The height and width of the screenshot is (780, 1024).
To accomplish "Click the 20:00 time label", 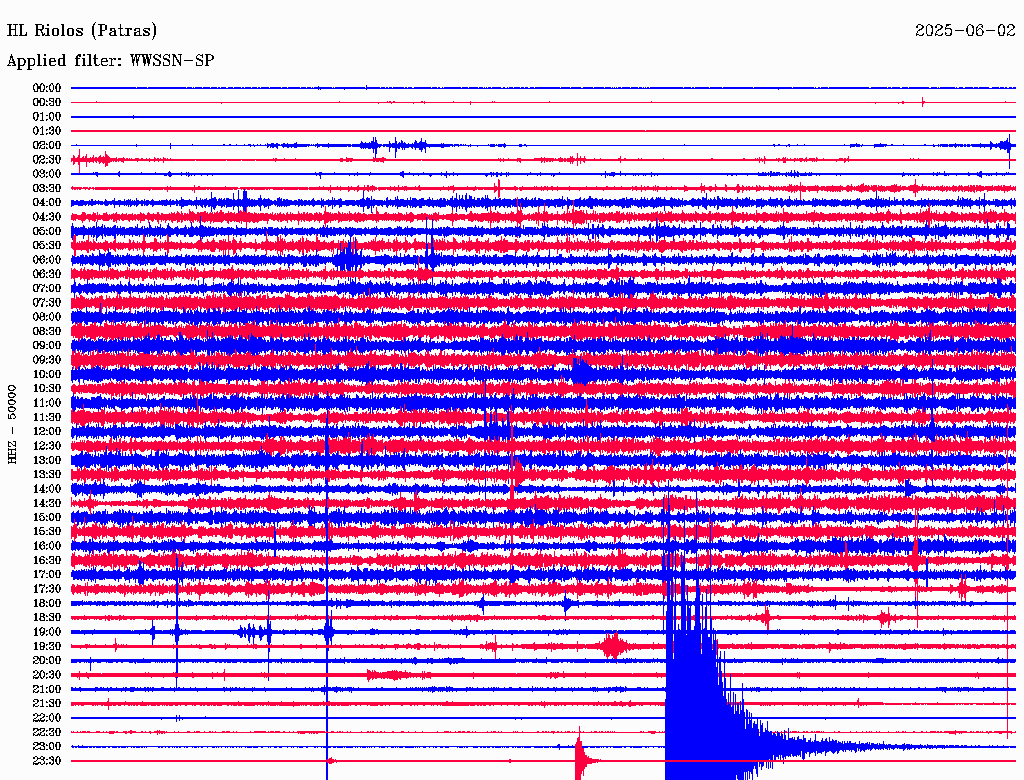I will coord(47,660).
